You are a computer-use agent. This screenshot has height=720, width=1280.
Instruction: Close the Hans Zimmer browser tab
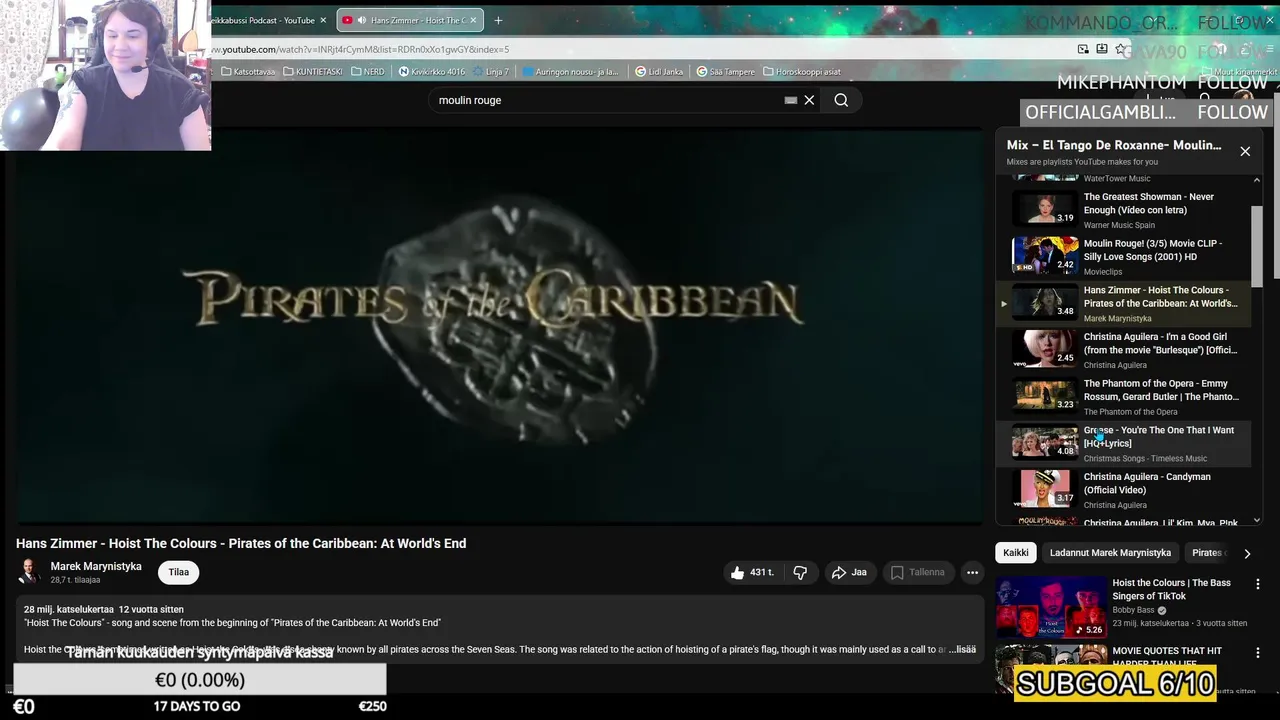(x=474, y=20)
